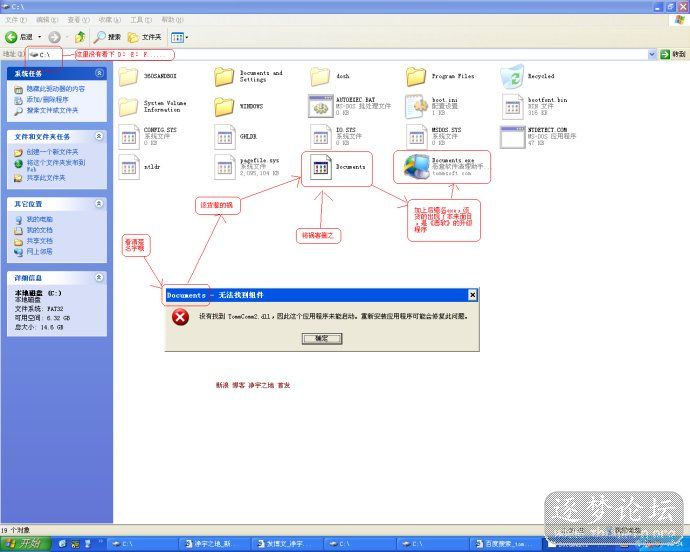Collapse the 系统任务 panel
Image resolution: width=690 pixels, height=552 pixels.
[99, 73]
